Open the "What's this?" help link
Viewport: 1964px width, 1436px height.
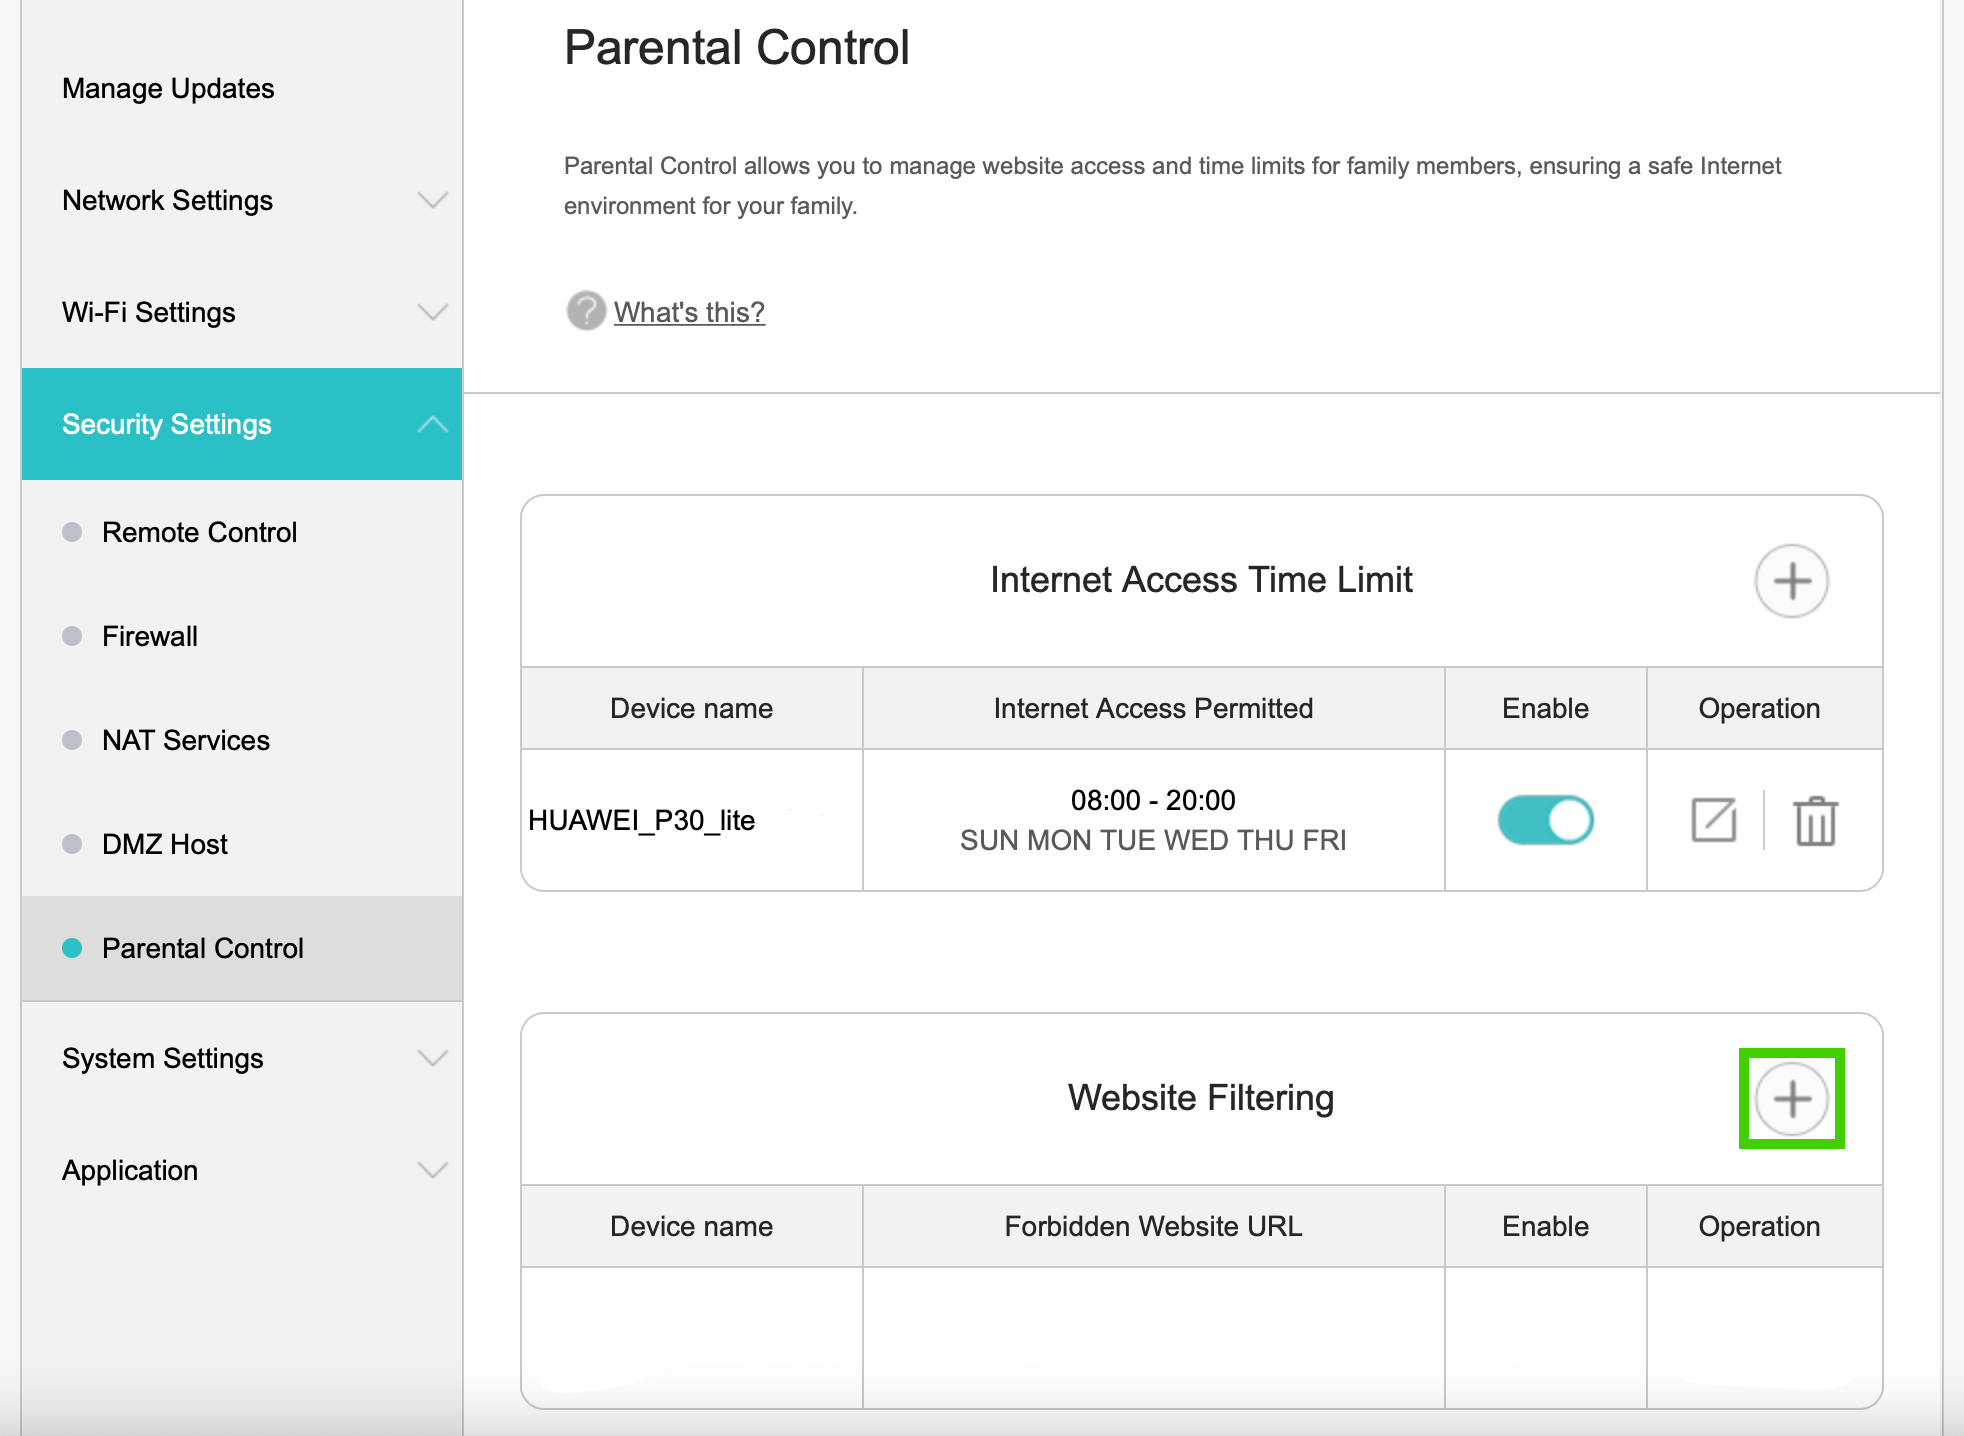[x=689, y=312]
